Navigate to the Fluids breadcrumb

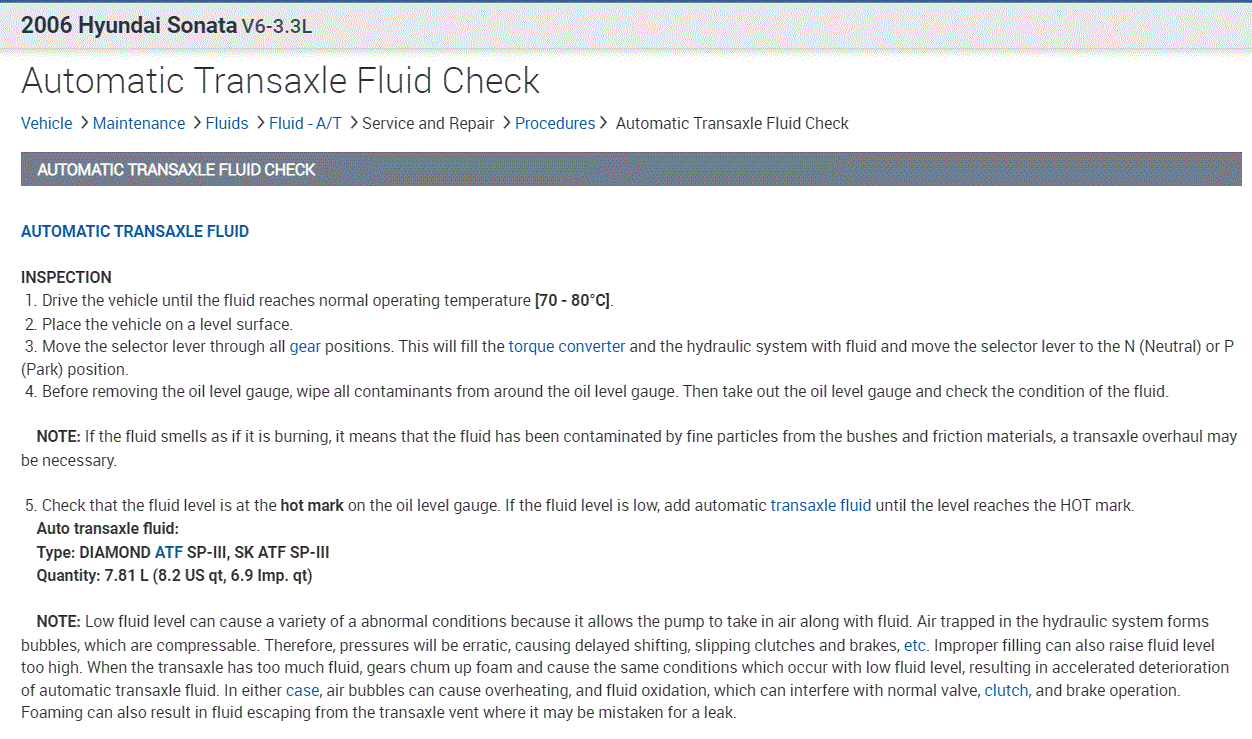coord(227,123)
